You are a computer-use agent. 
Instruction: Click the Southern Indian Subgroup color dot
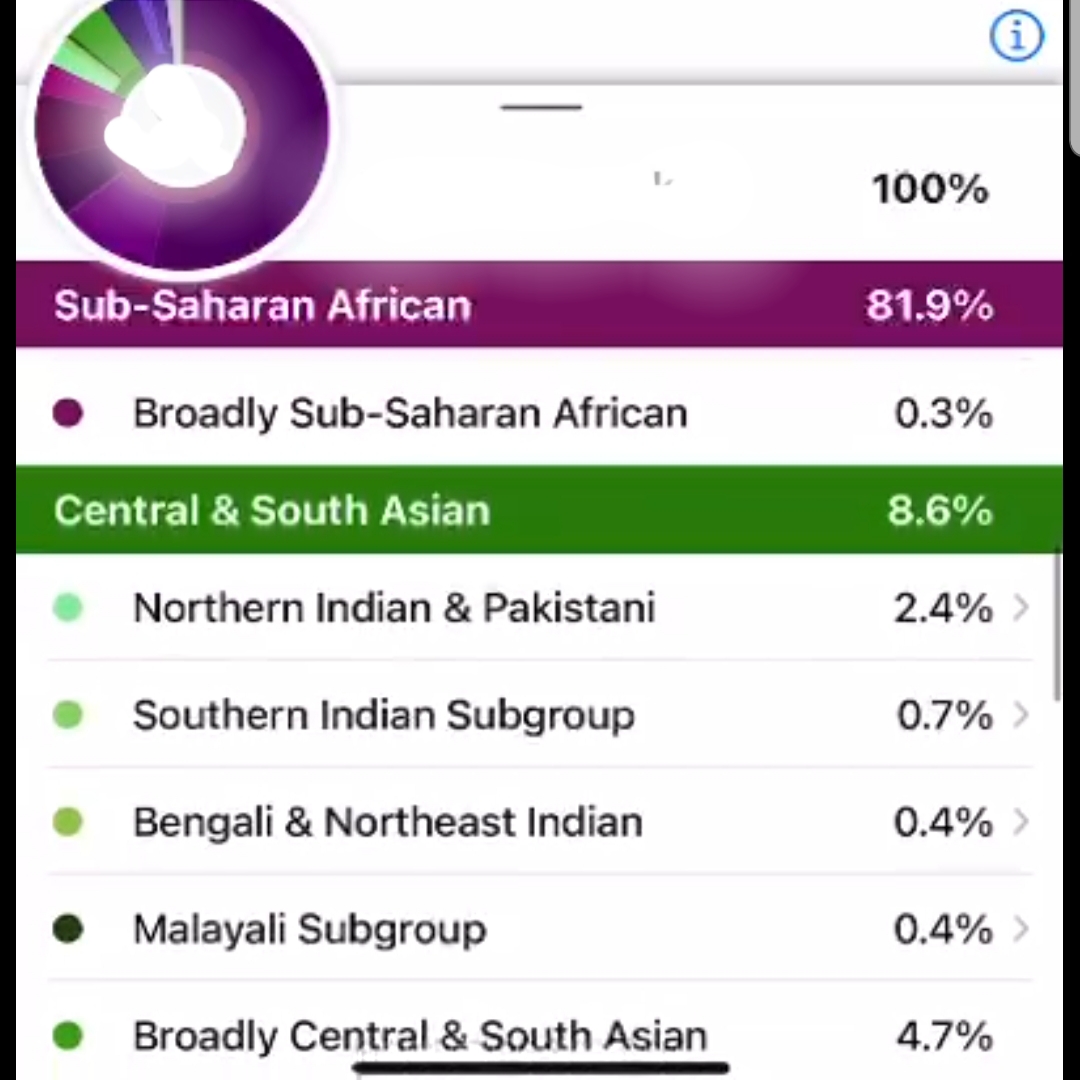pyautogui.click(x=68, y=714)
